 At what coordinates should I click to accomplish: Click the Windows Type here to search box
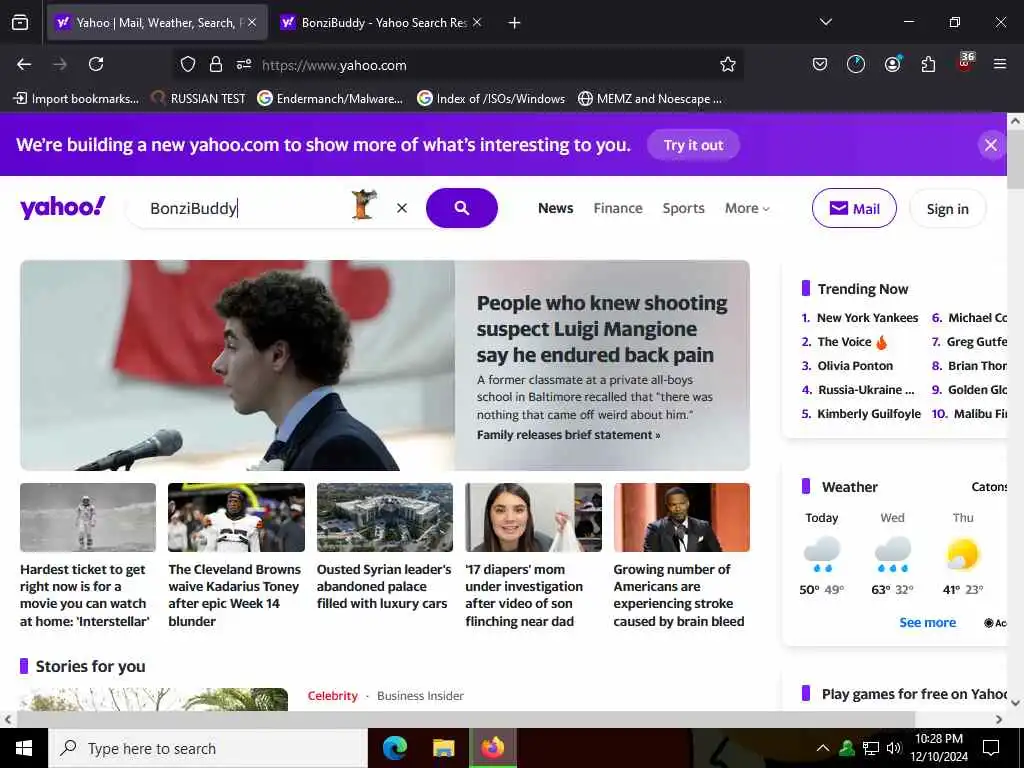point(208,748)
